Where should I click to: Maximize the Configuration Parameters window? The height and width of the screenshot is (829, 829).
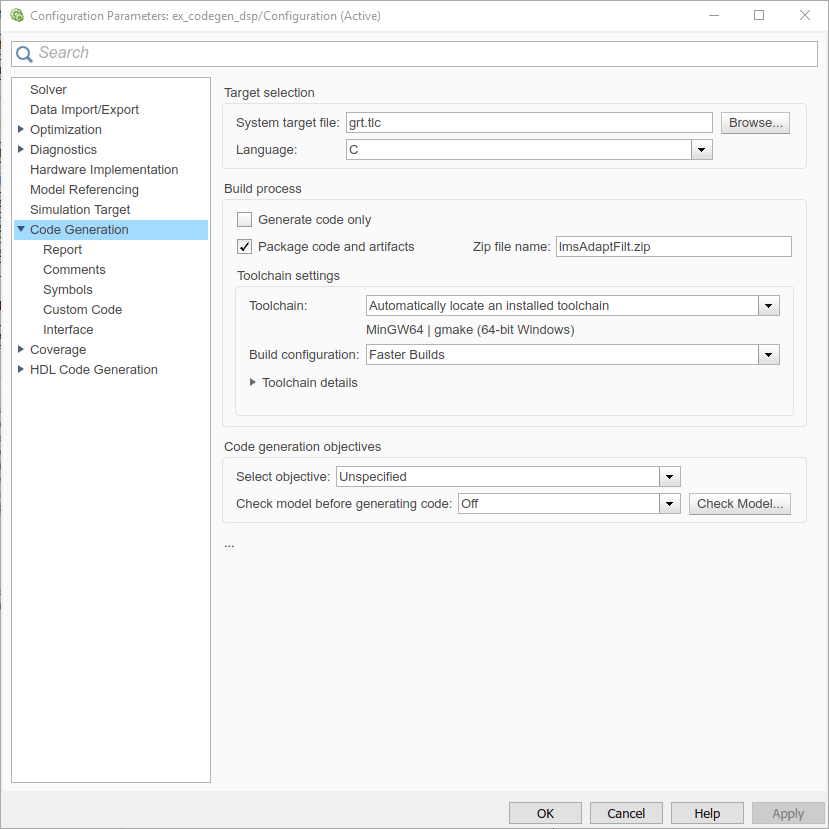pyautogui.click(x=759, y=15)
